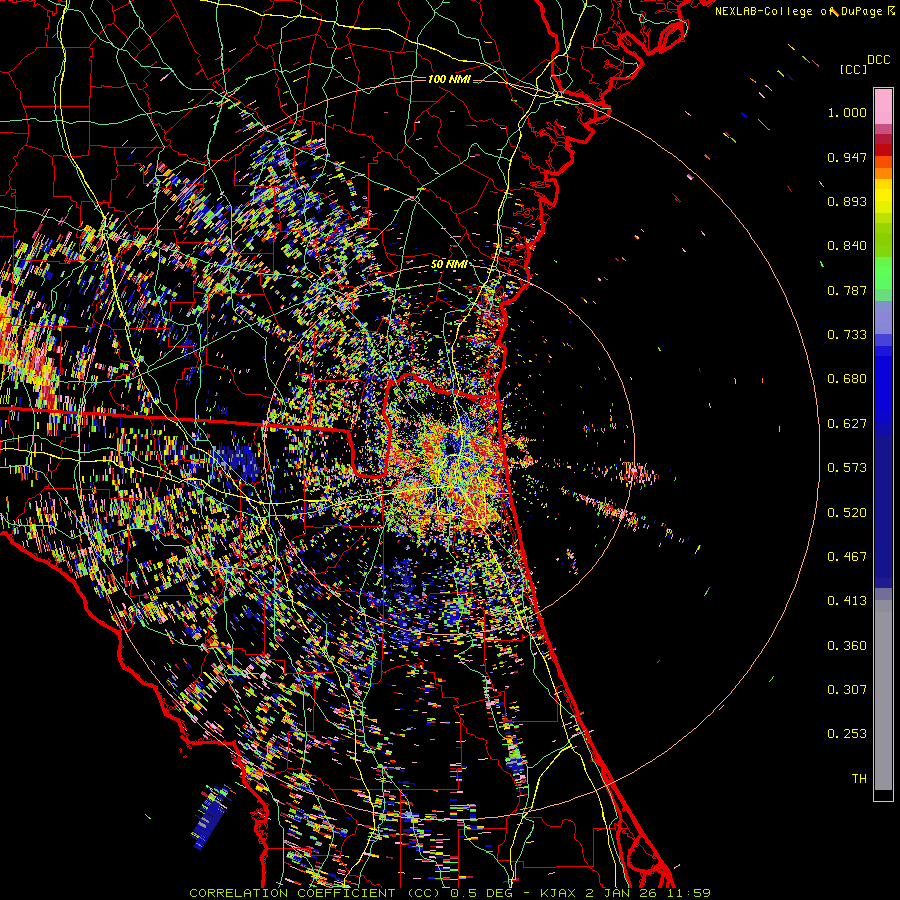Image resolution: width=900 pixels, height=900 pixels.
Task: Click the 100 NMI range ring label
Action: 449,79
